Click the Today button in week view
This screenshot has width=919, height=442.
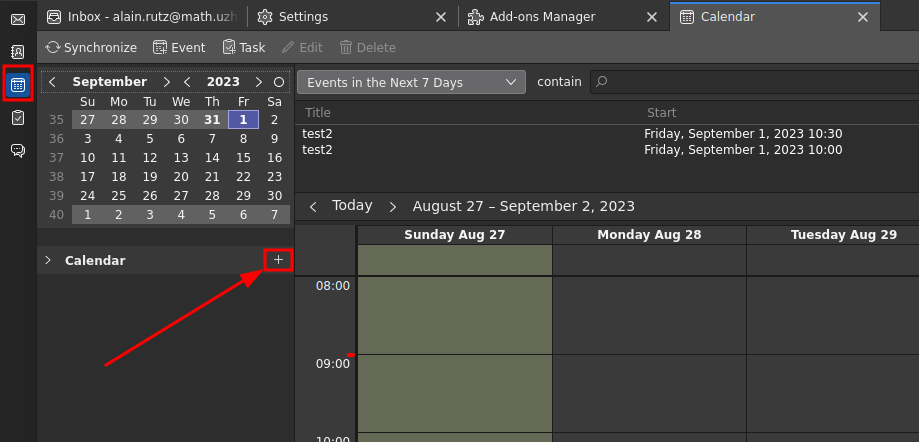coord(352,206)
